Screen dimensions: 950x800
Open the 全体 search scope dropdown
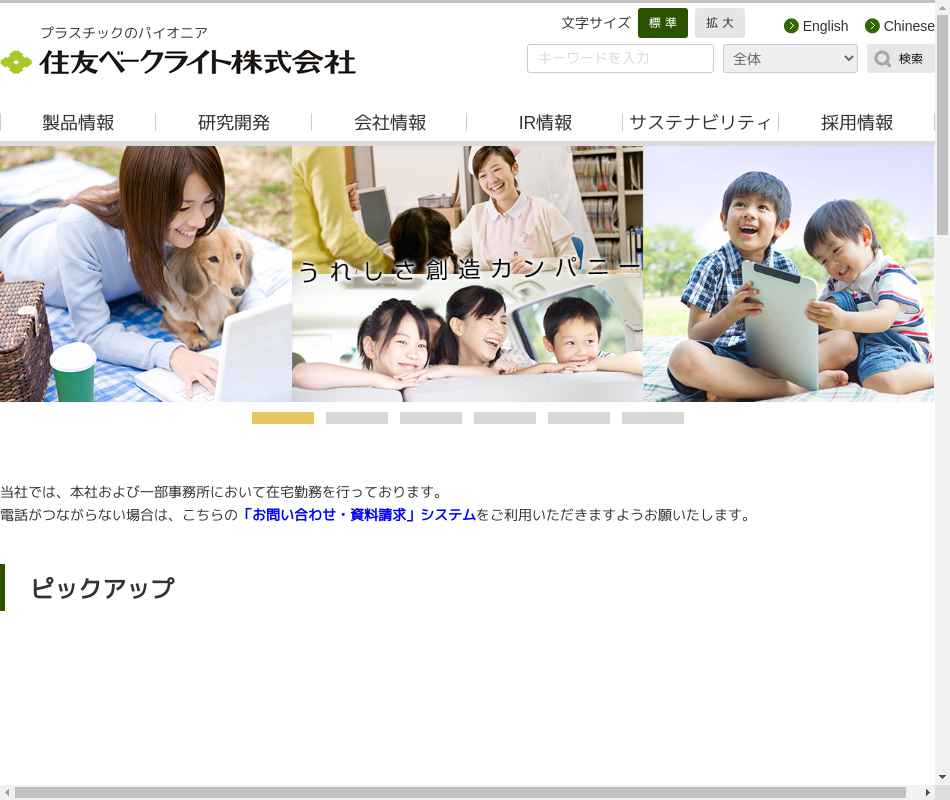pyautogui.click(x=790, y=59)
